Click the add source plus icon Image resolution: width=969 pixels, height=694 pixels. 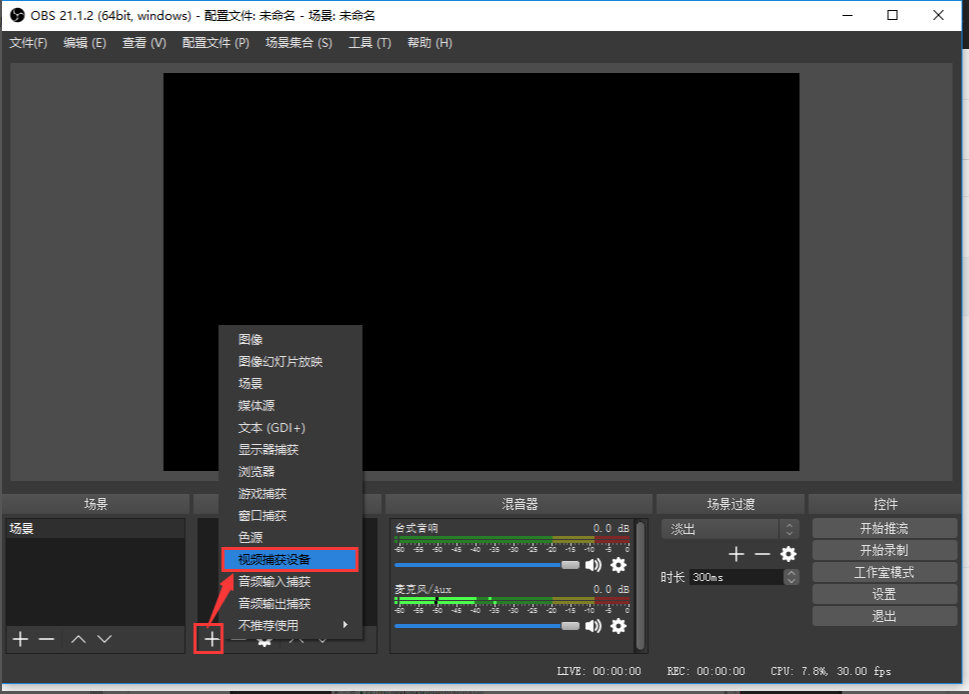[x=211, y=639]
